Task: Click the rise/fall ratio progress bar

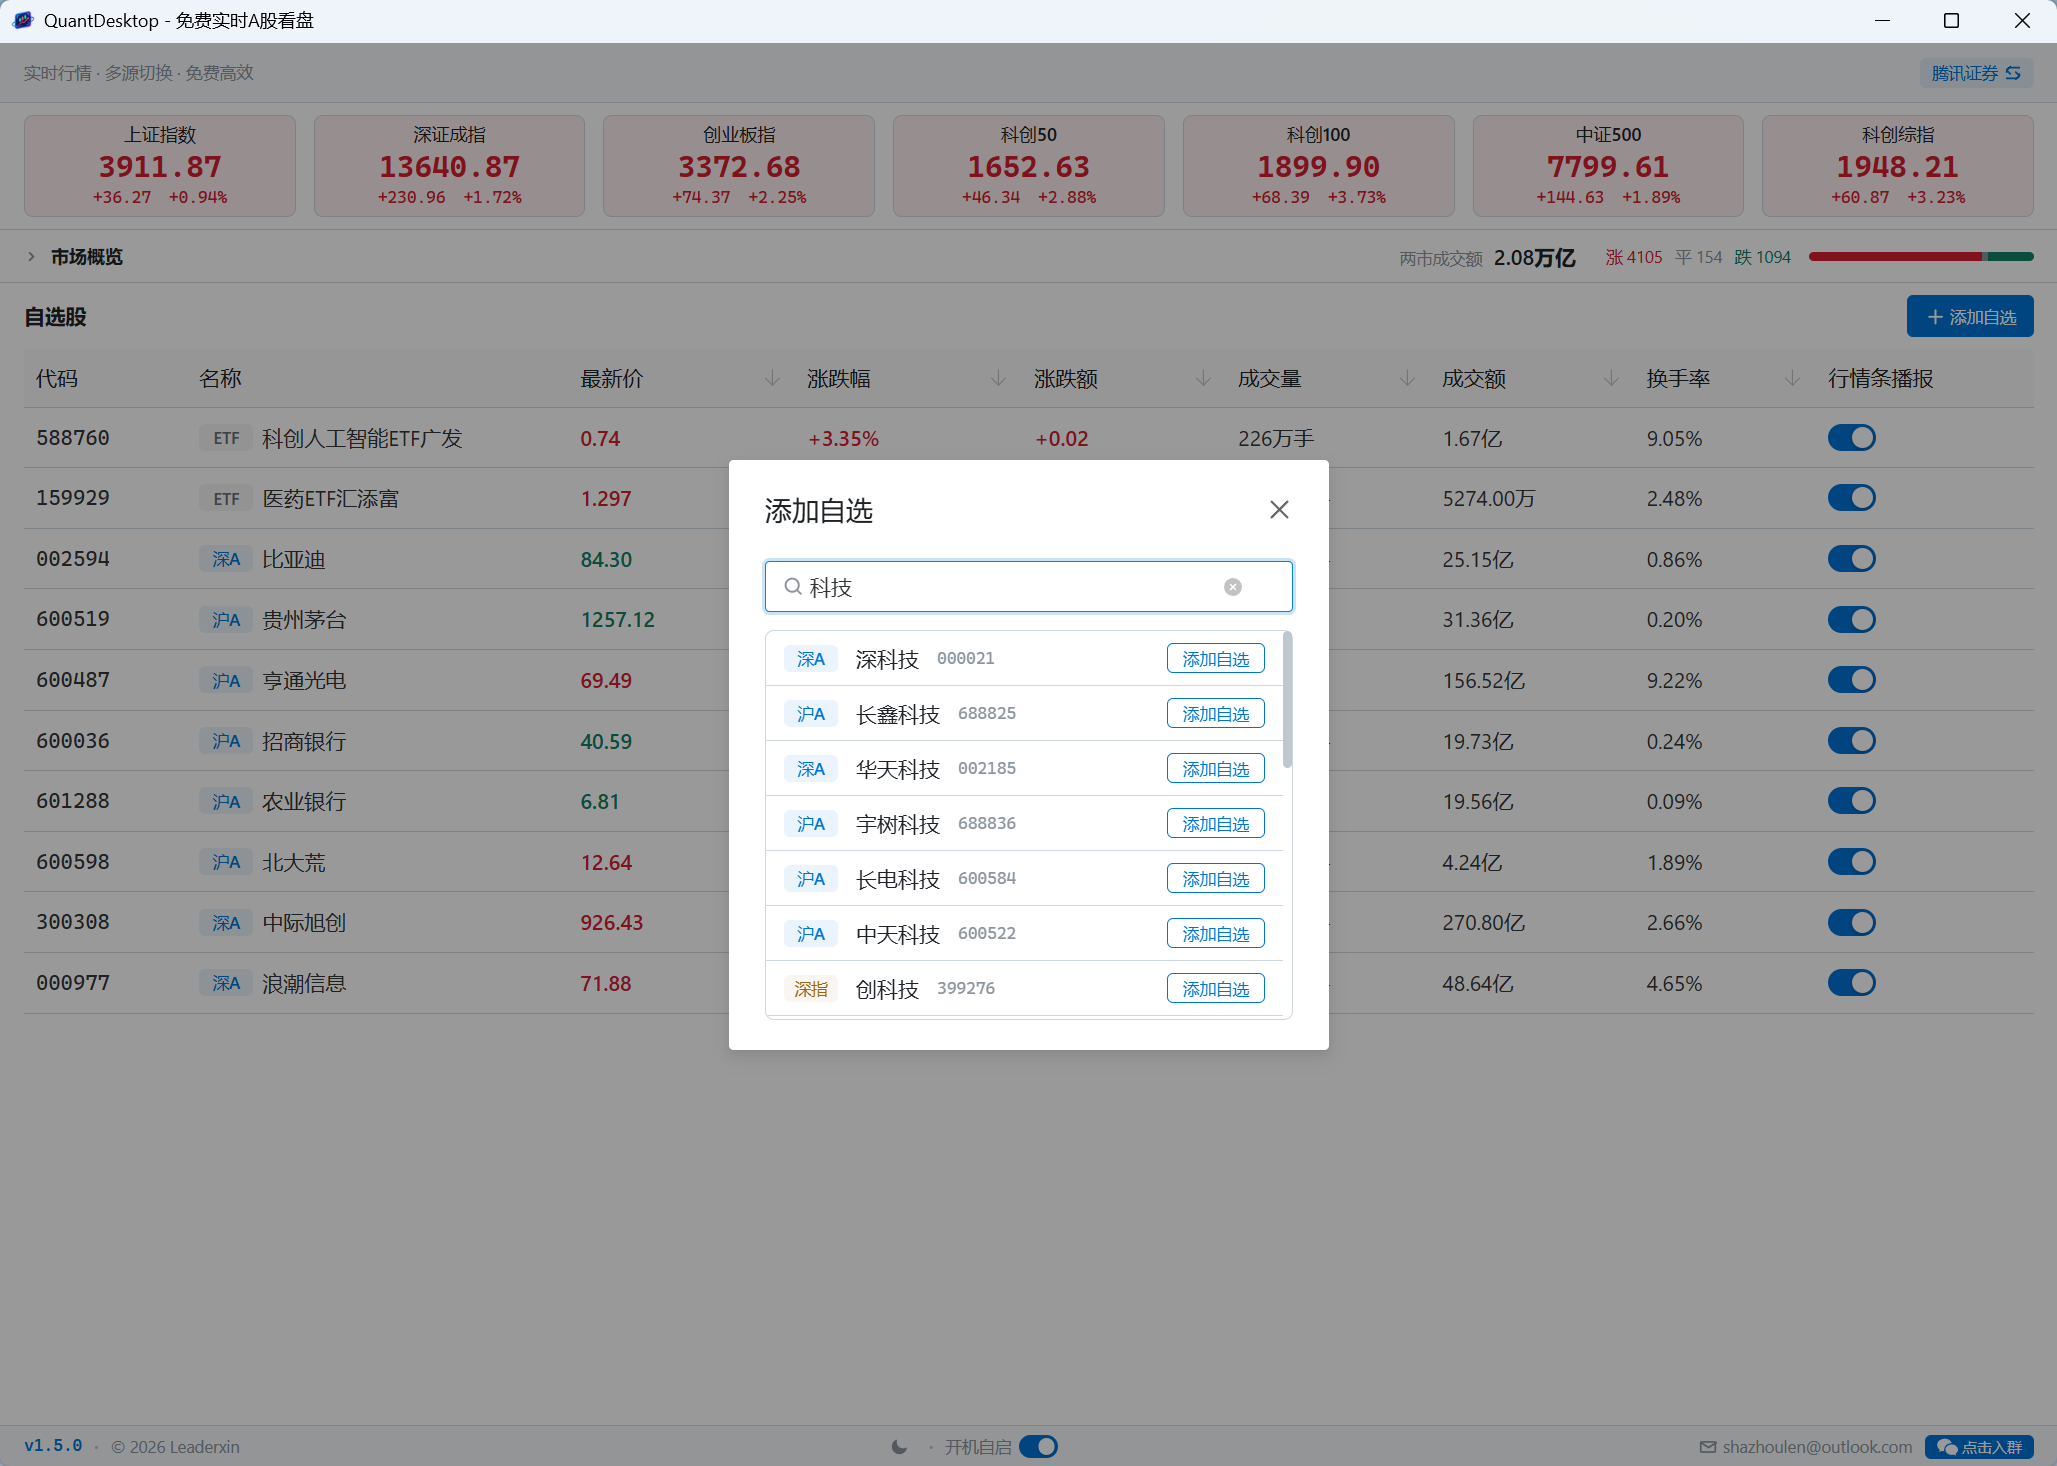Action: pyautogui.click(x=1921, y=257)
